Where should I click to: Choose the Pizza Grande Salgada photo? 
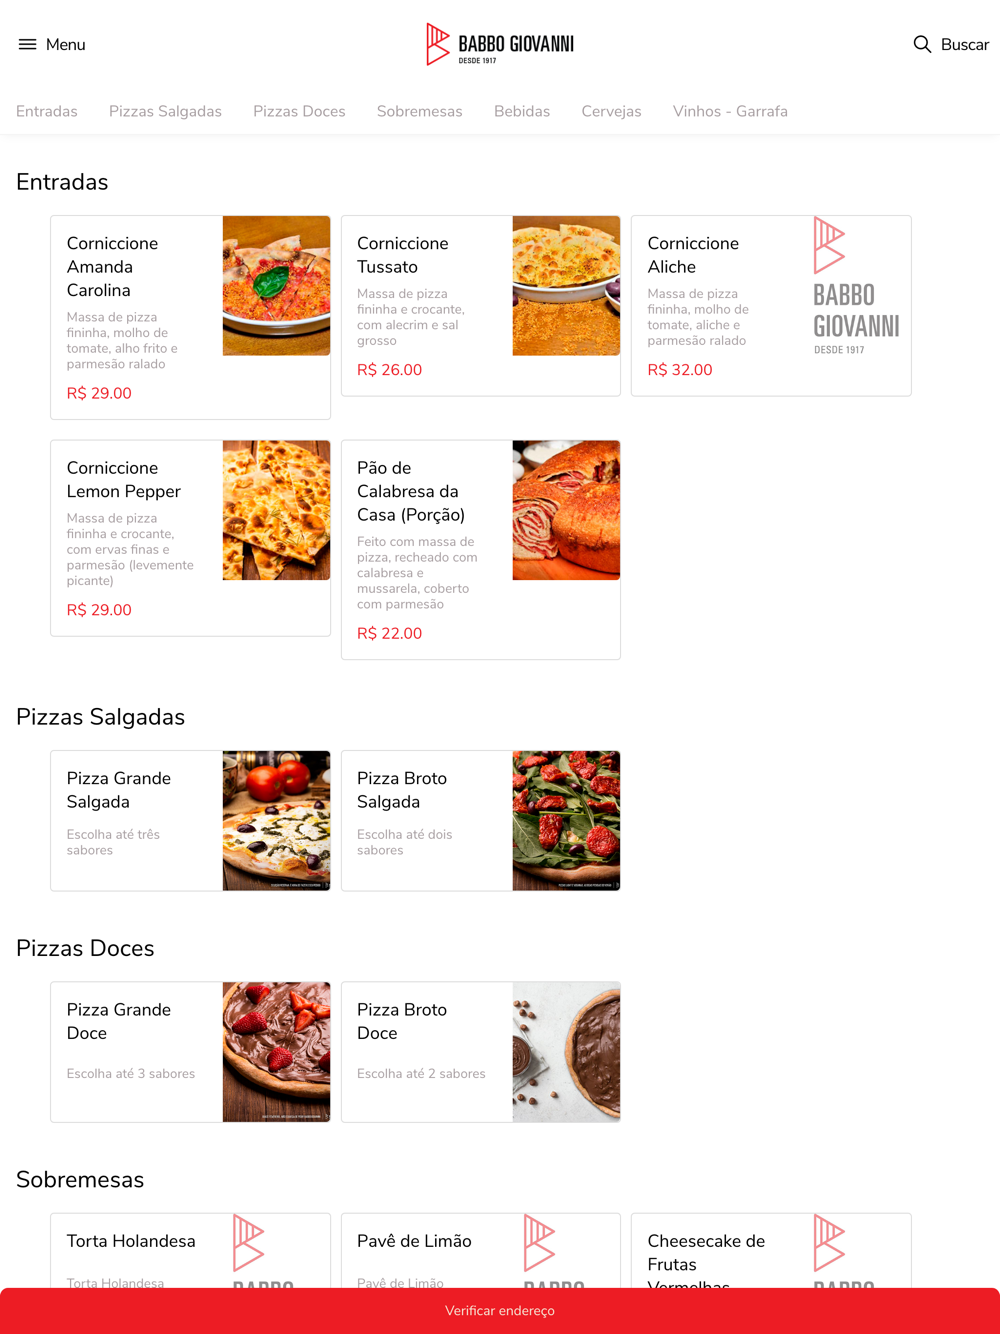point(276,821)
